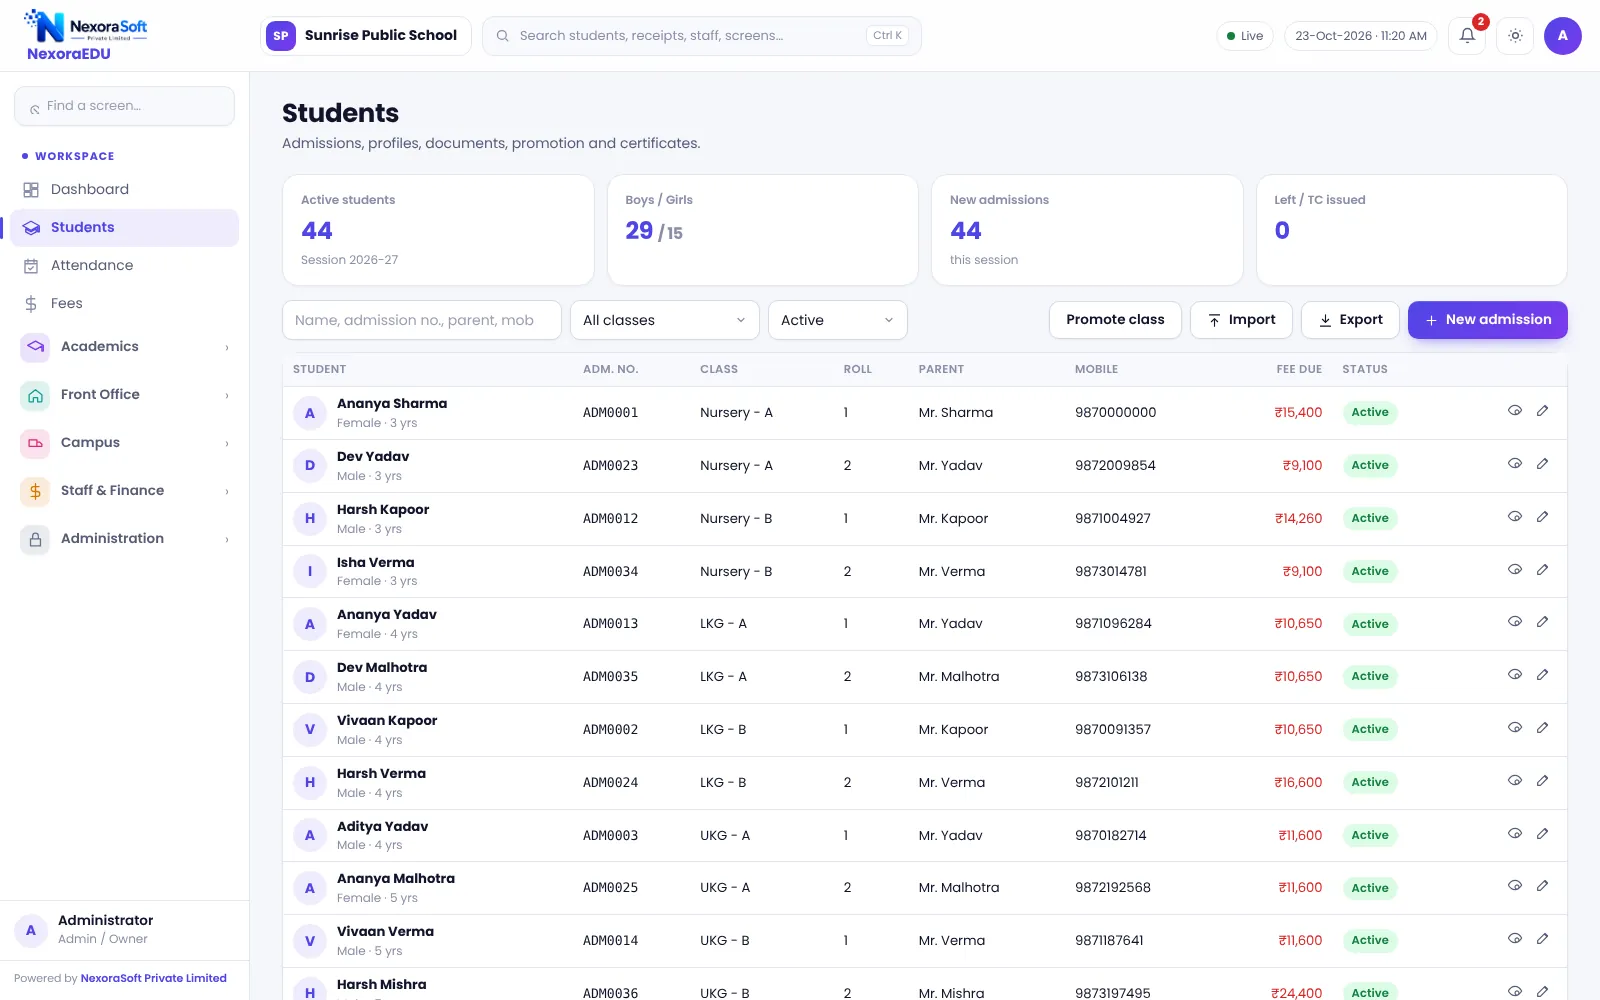Click the Promote class button
Image resolution: width=1600 pixels, height=1000 pixels.
[1115, 320]
